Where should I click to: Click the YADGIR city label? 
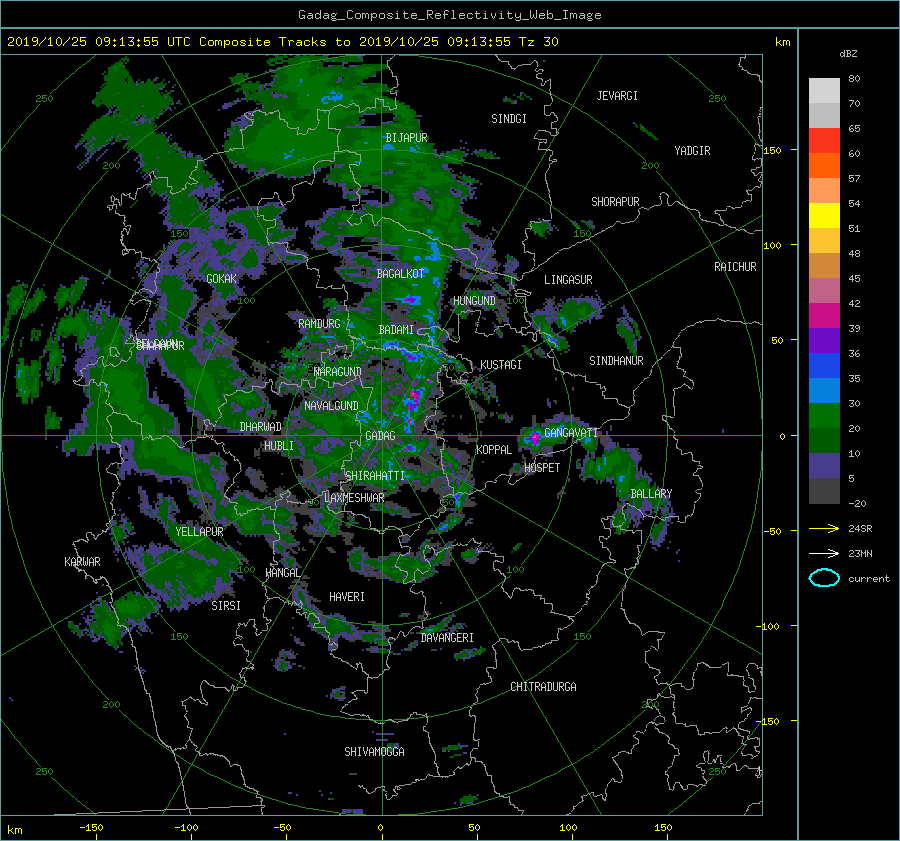692,151
